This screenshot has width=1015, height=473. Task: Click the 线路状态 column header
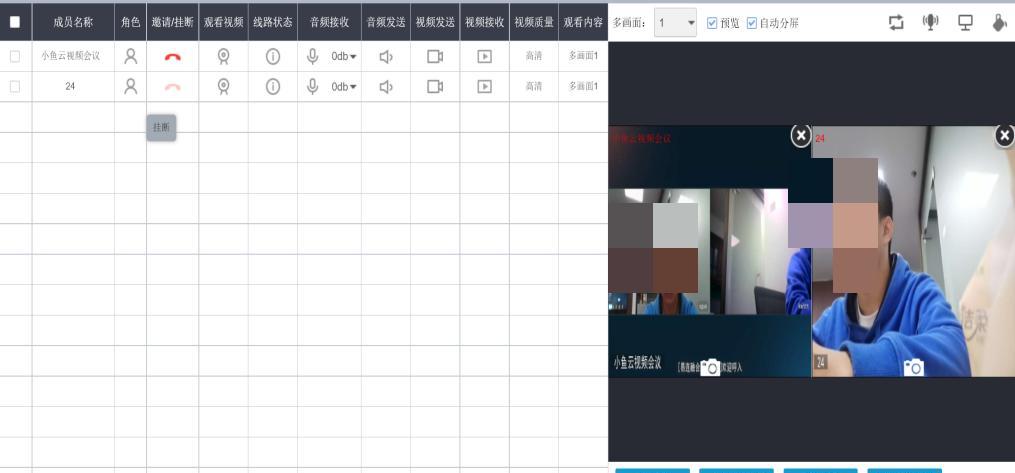click(x=273, y=22)
